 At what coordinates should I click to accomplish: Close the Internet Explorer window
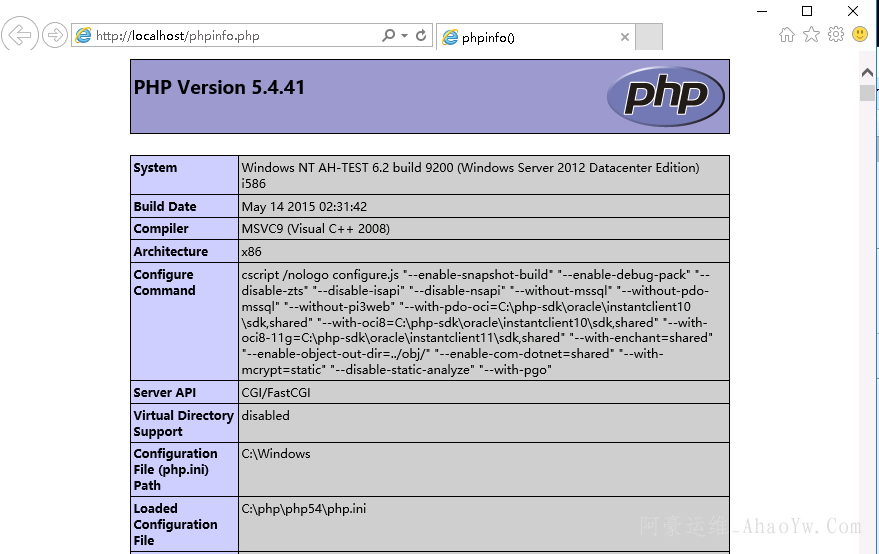(x=853, y=11)
